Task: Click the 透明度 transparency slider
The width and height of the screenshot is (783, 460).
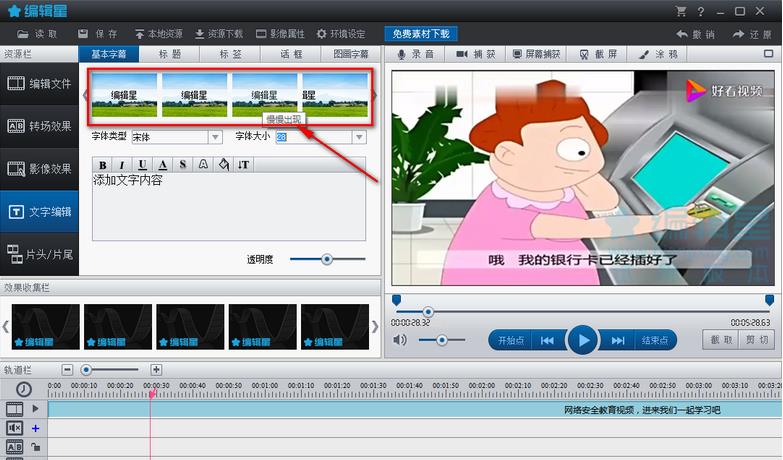Action: coord(326,259)
